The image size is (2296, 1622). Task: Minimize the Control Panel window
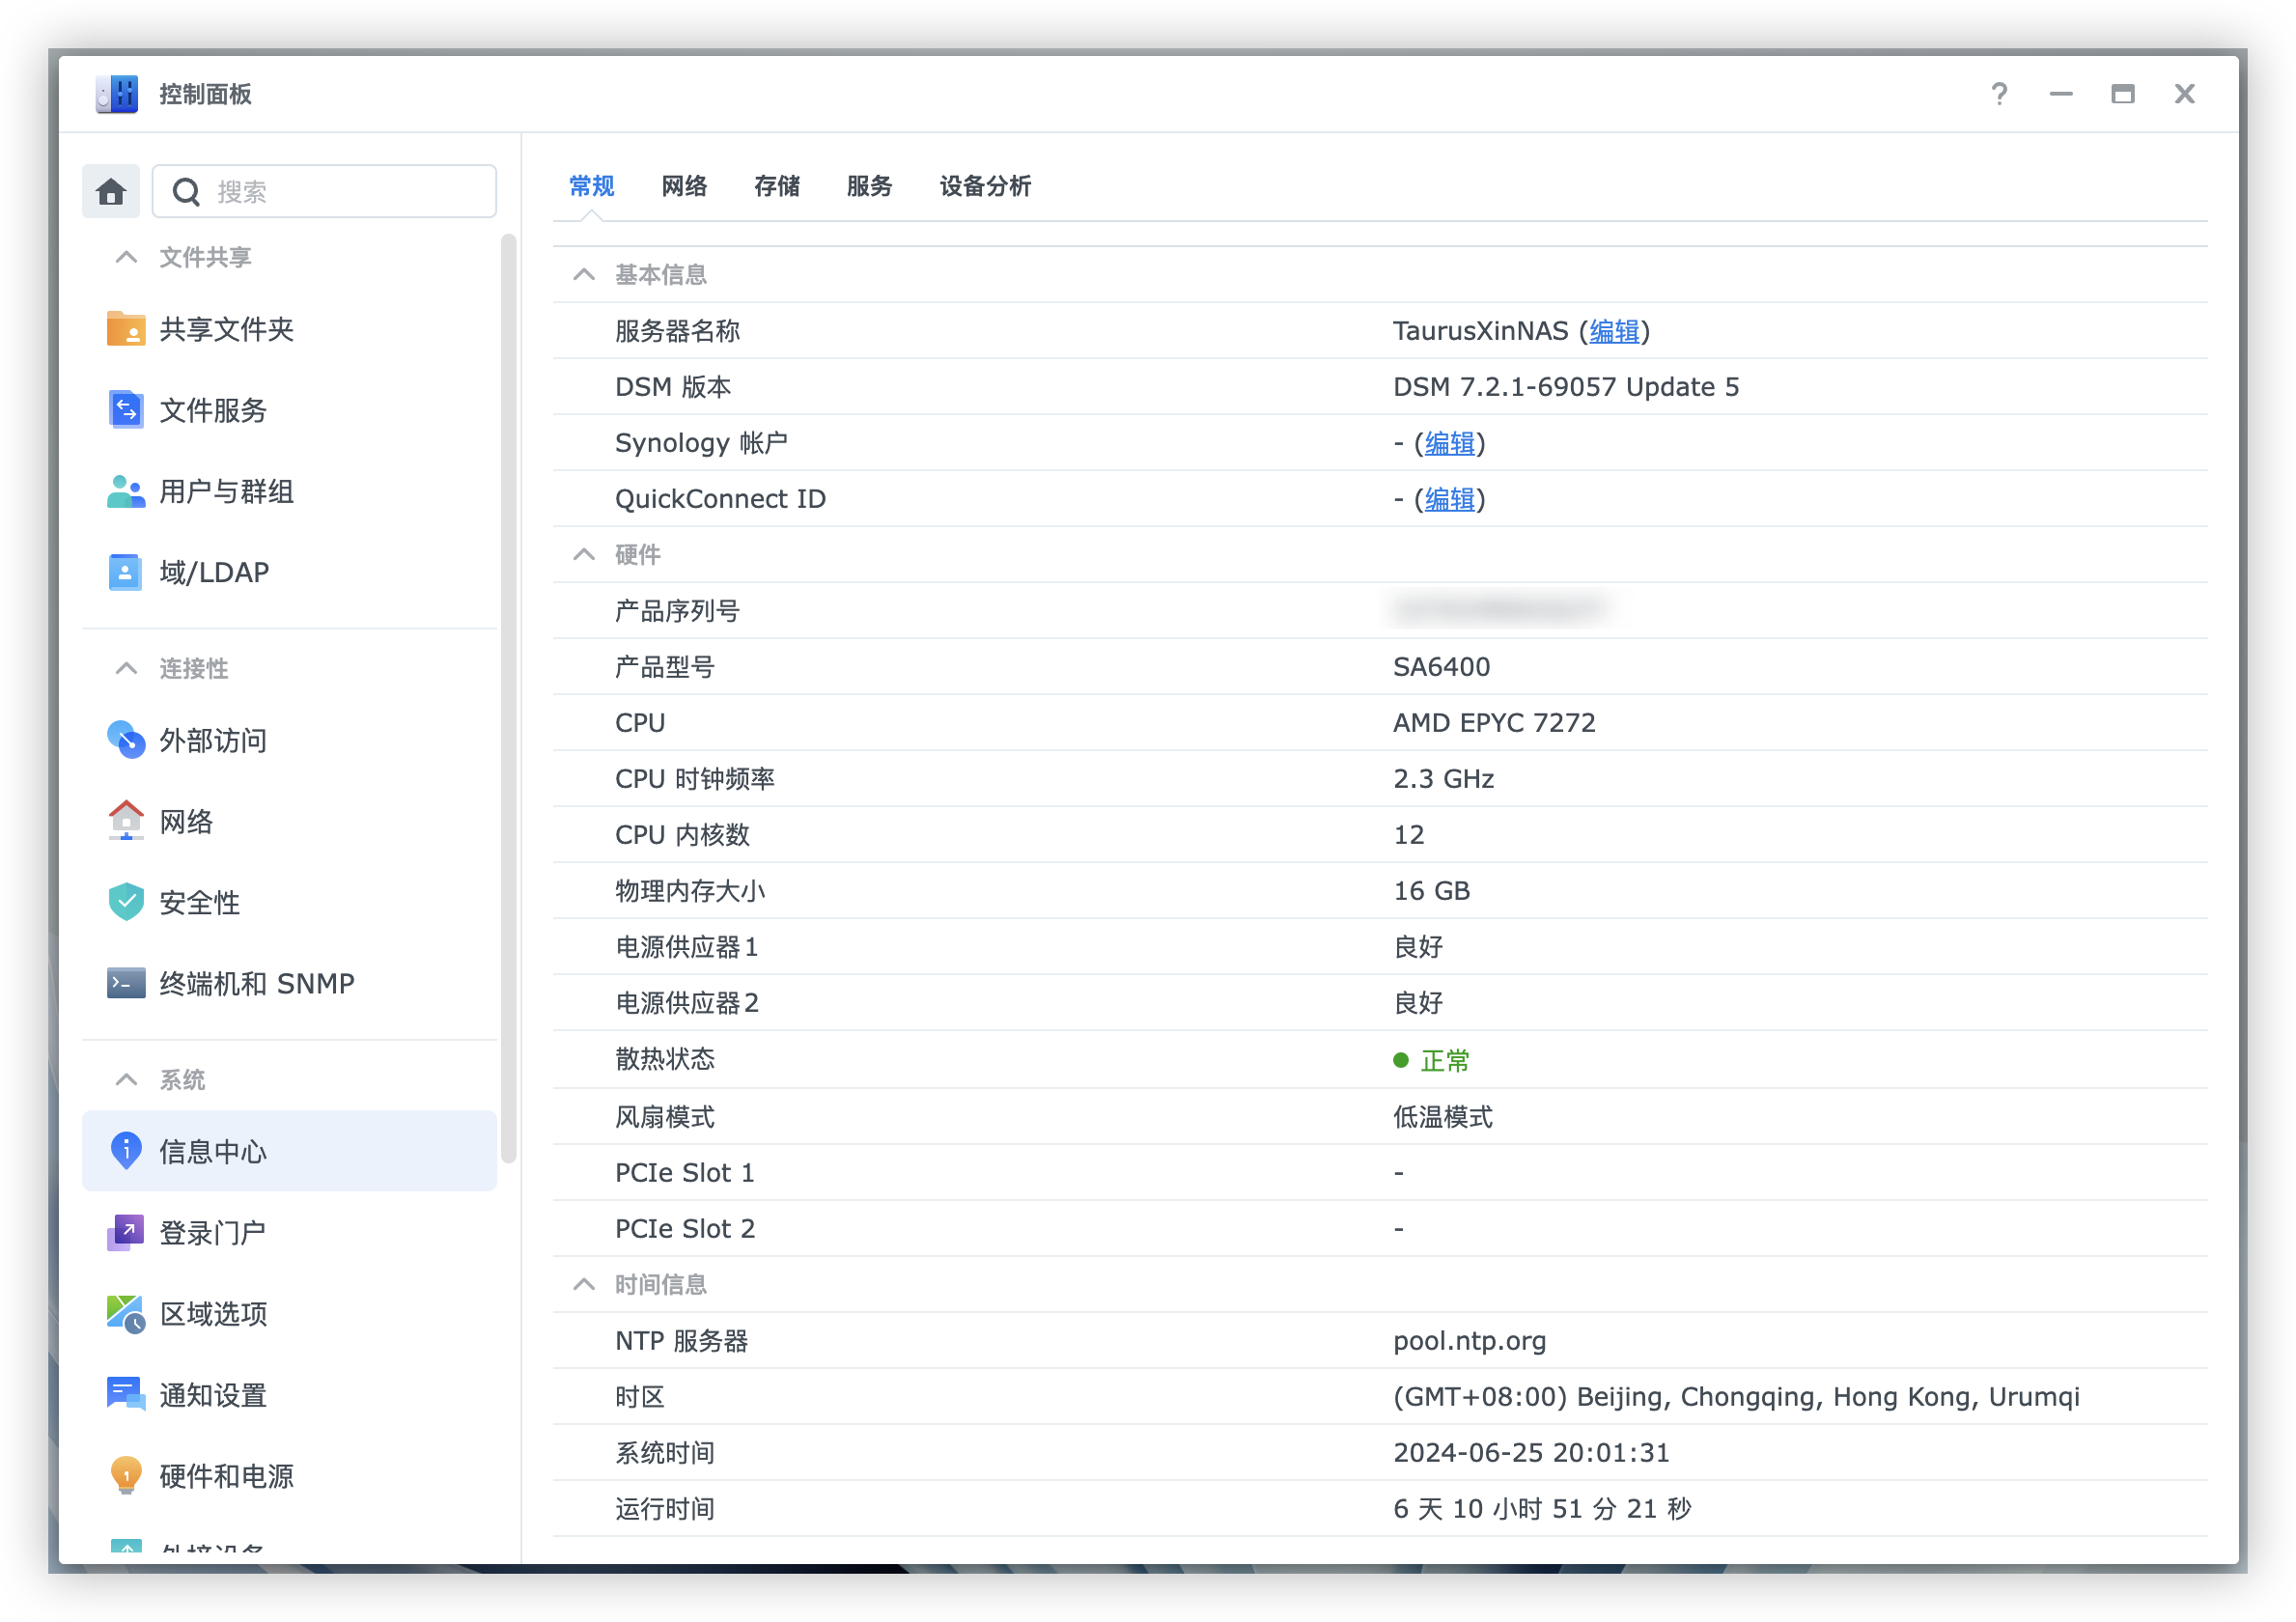(2060, 94)
